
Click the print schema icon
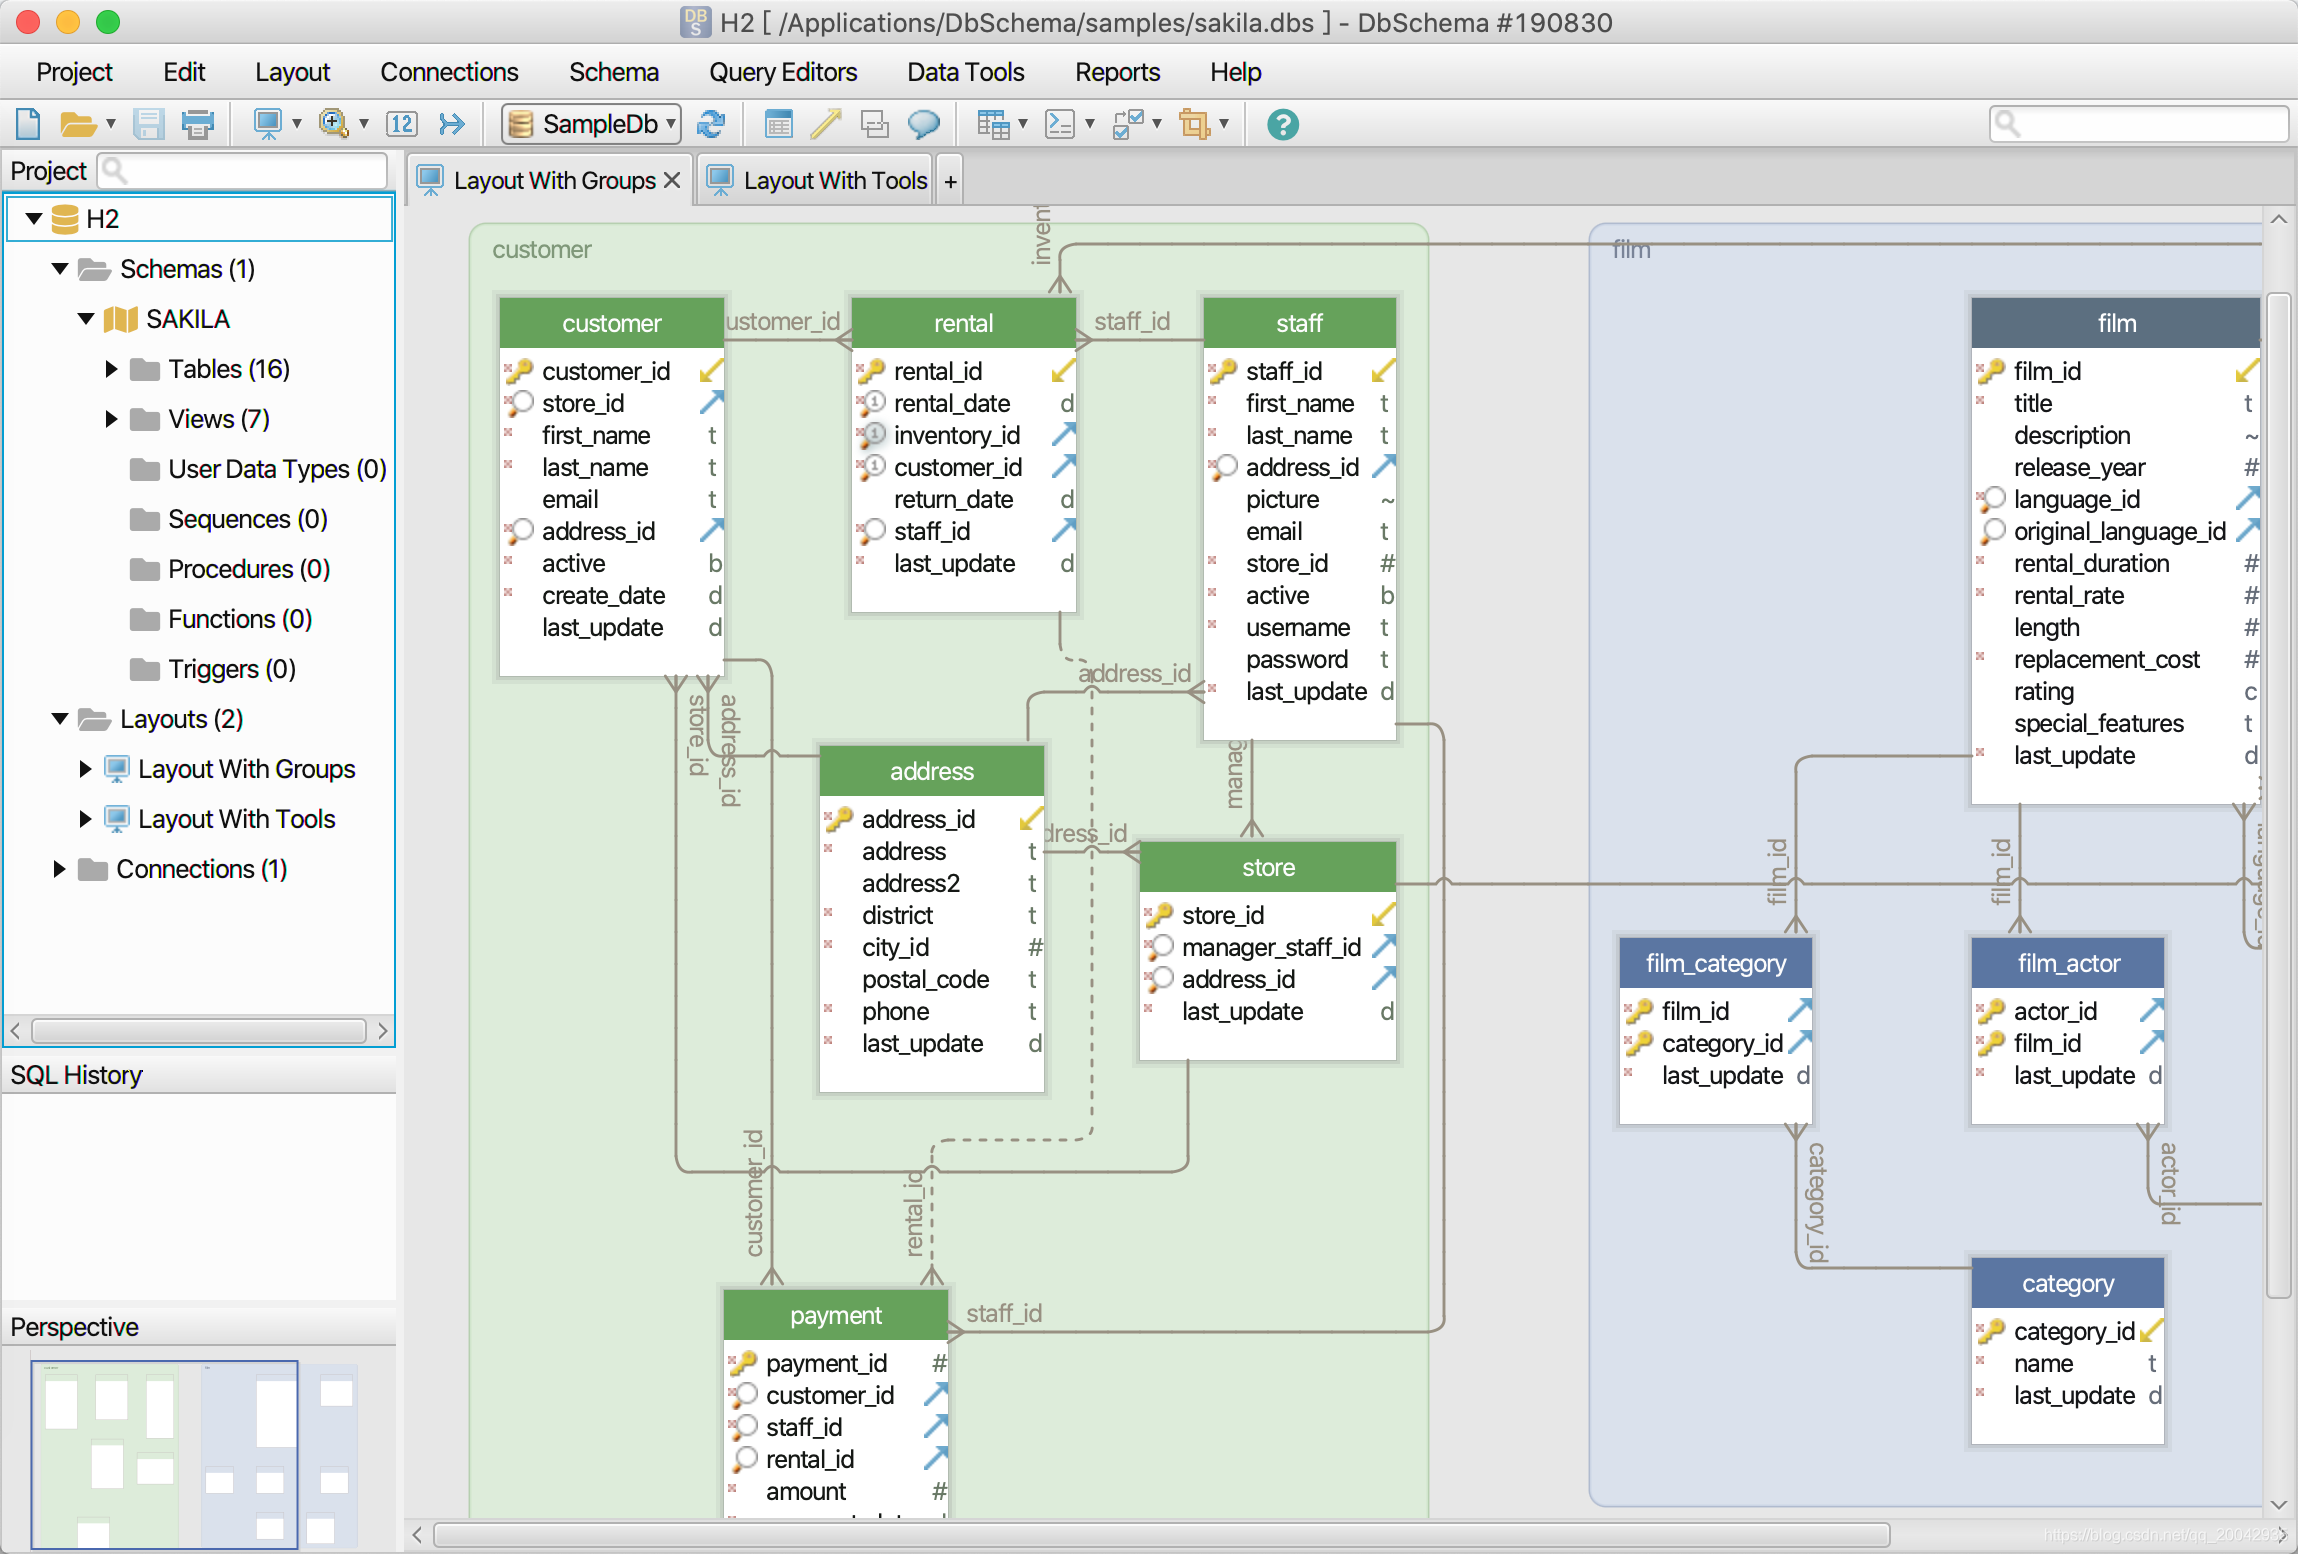pos(198,123)
